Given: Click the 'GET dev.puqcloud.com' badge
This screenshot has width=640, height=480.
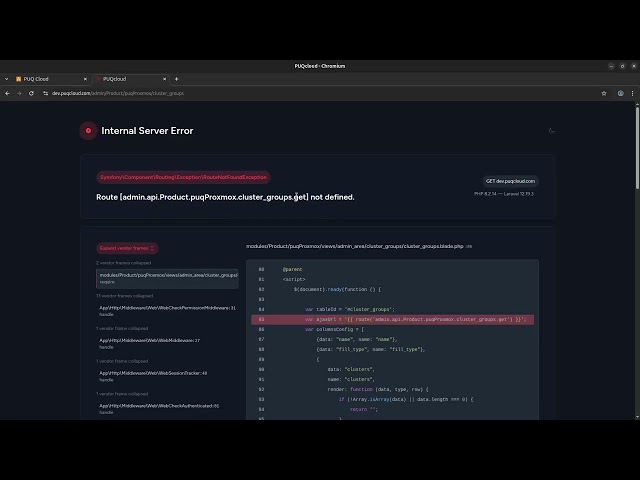Looking at the screenshot, I should 510,181.
